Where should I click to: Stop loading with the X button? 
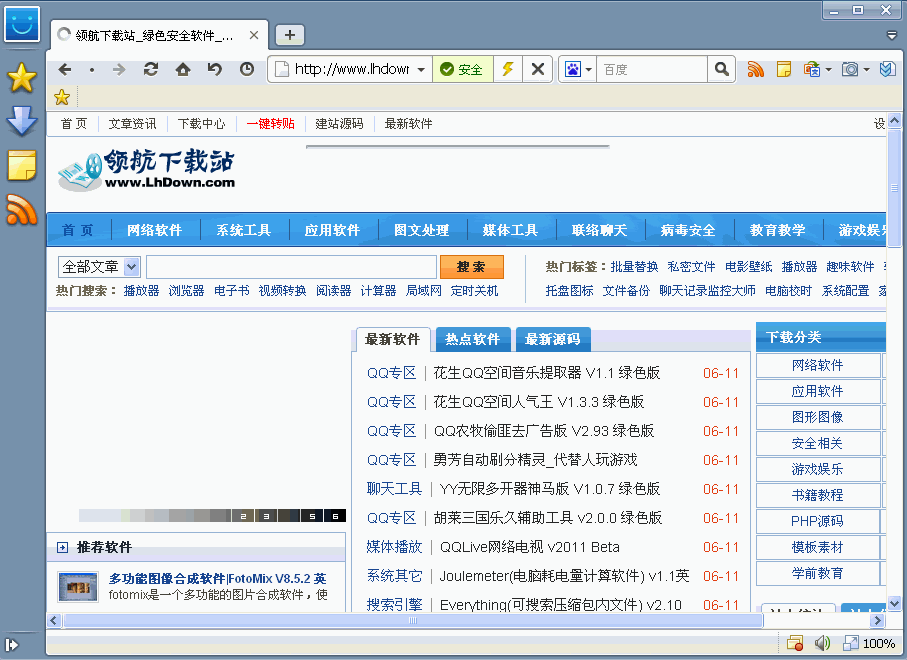tap(538, 69)
